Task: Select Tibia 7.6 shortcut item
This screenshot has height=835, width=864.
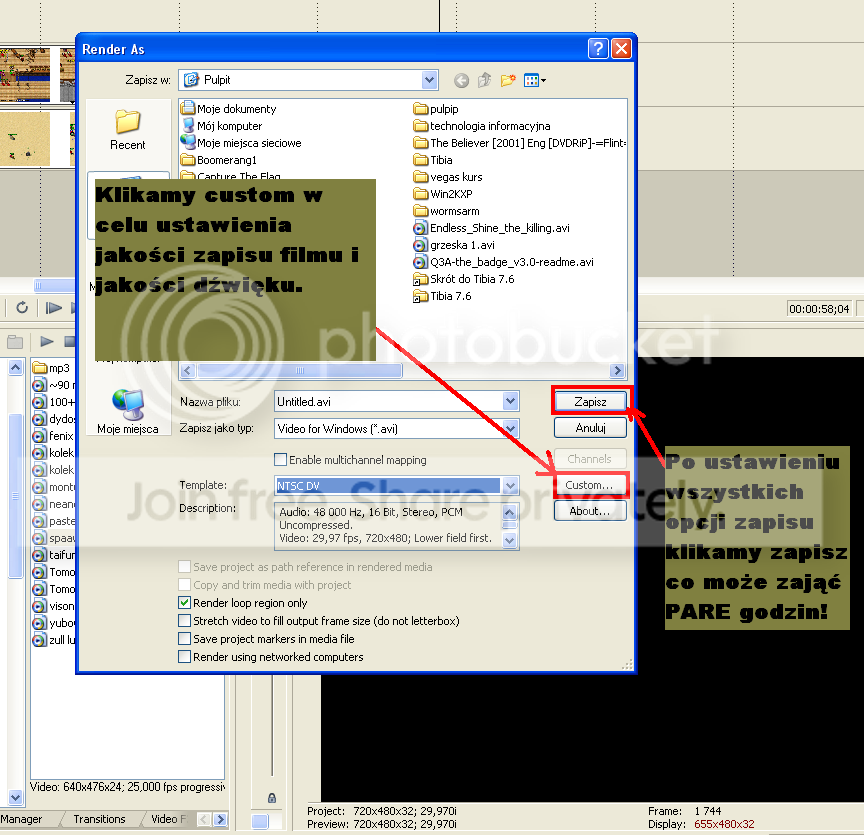Action: (442, 296)
